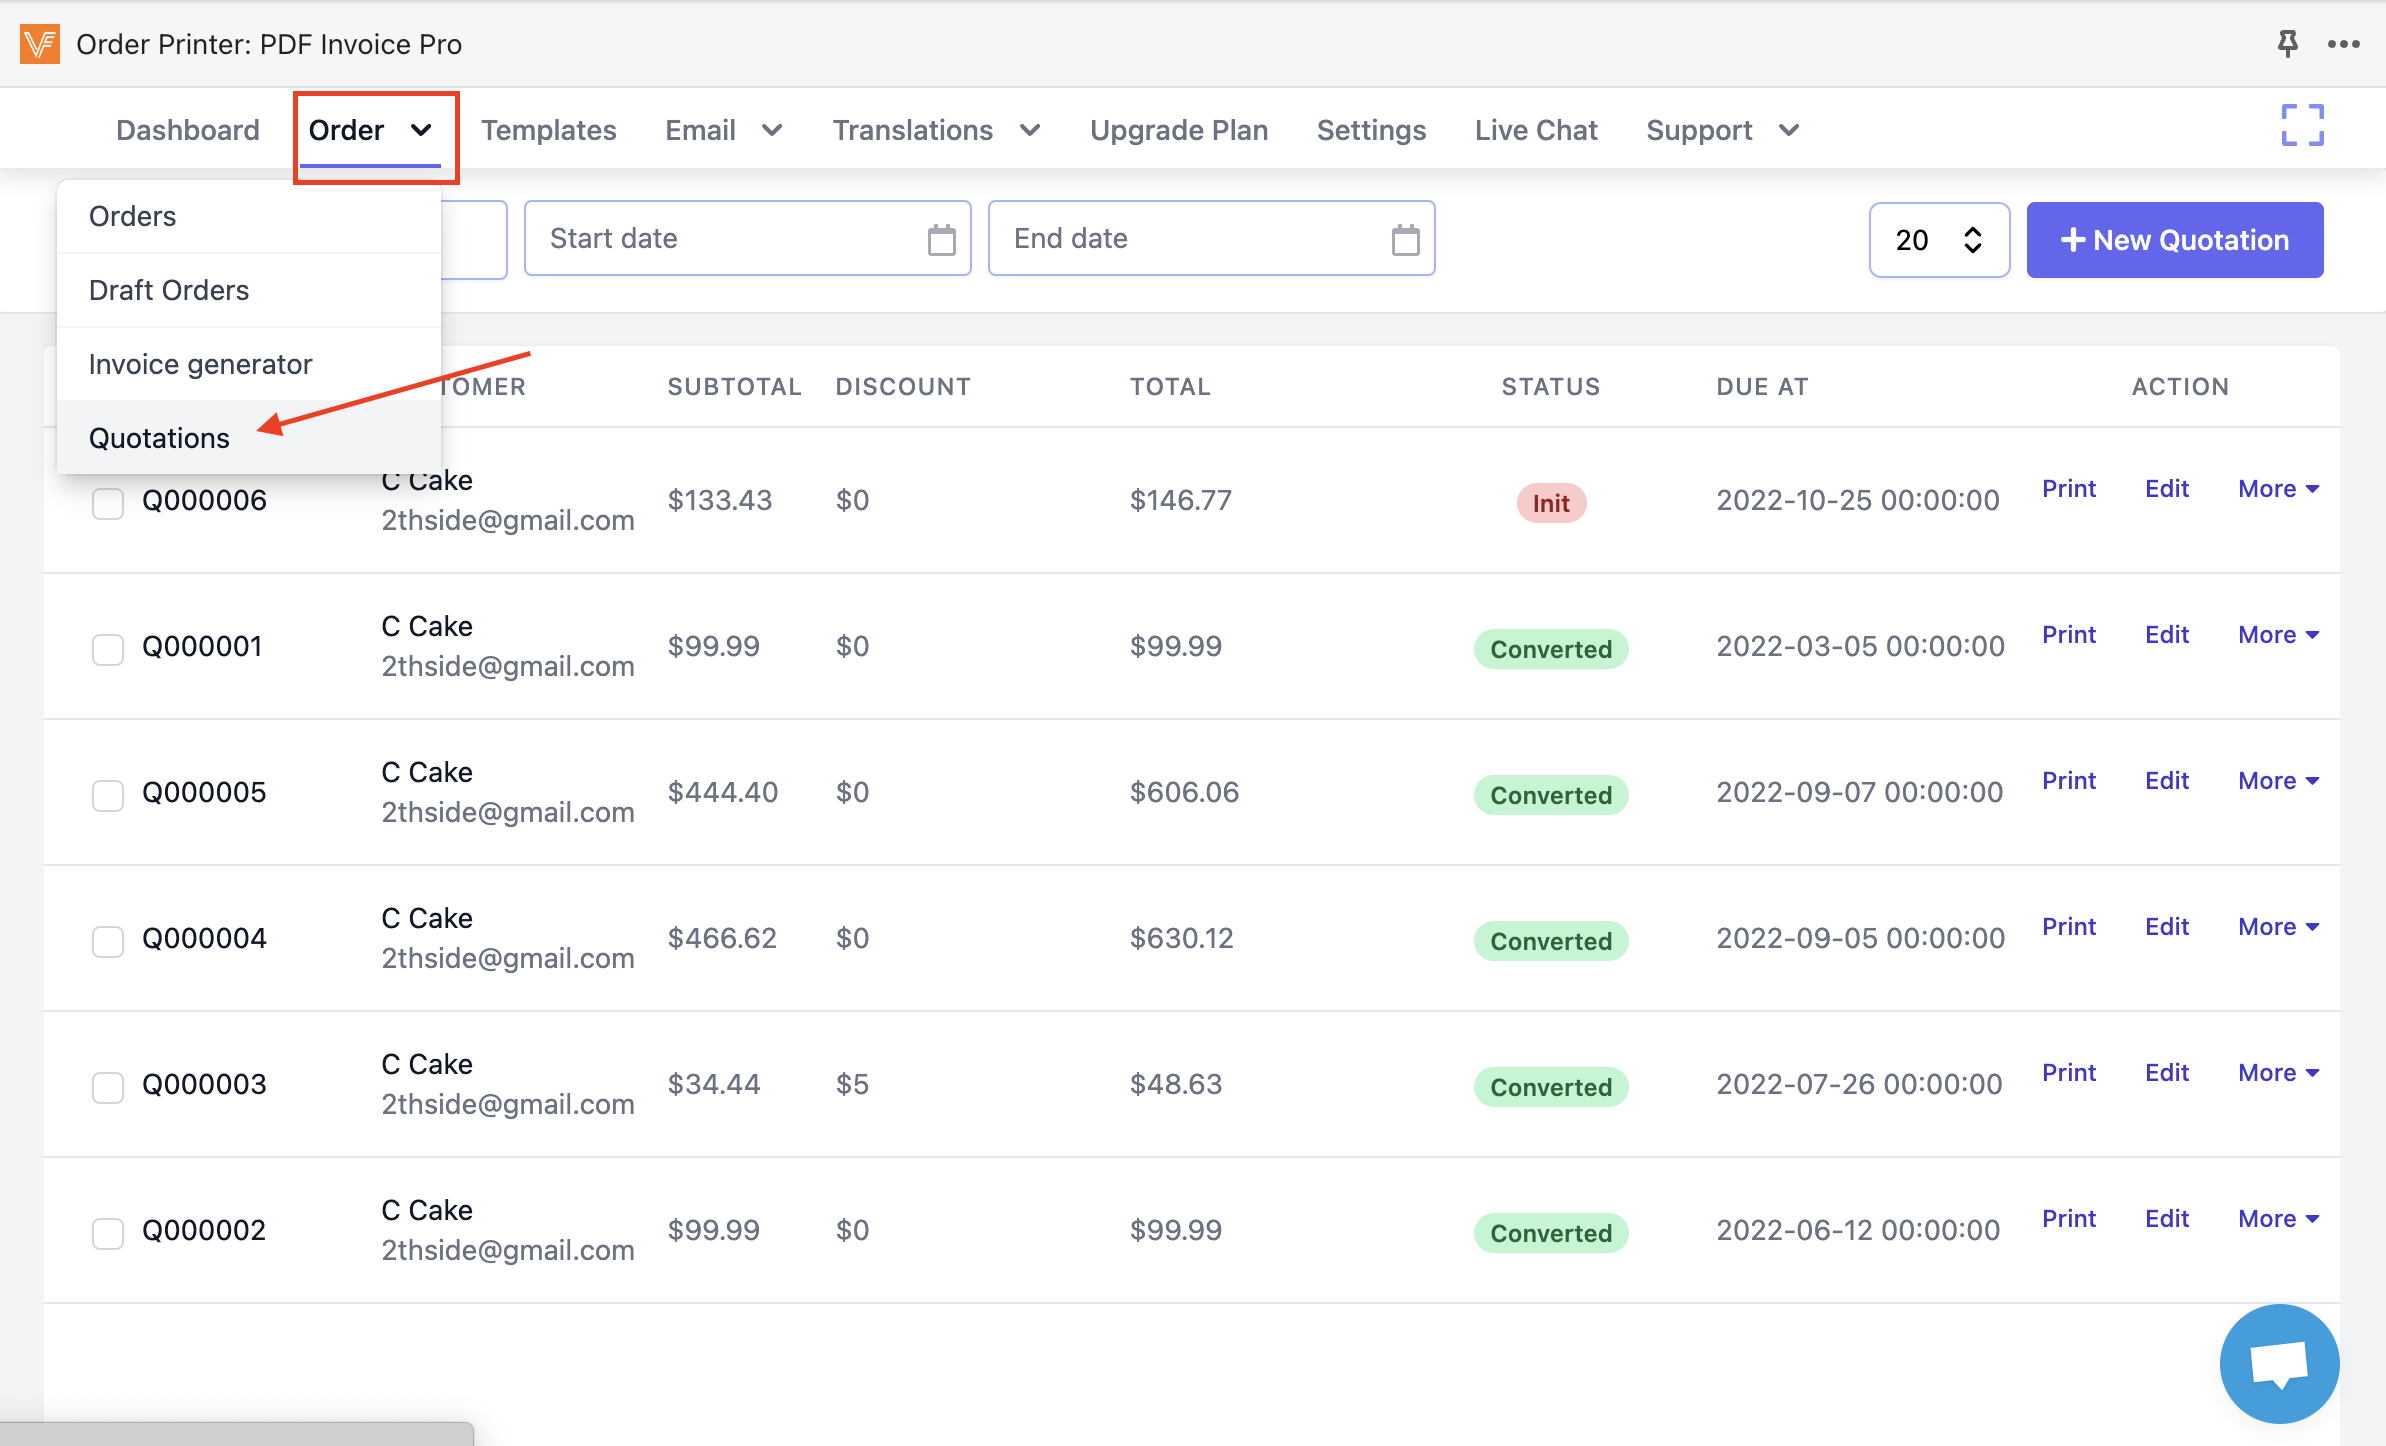
Task: Click the fullscreen expand icon
Action: coord(2302,126)
